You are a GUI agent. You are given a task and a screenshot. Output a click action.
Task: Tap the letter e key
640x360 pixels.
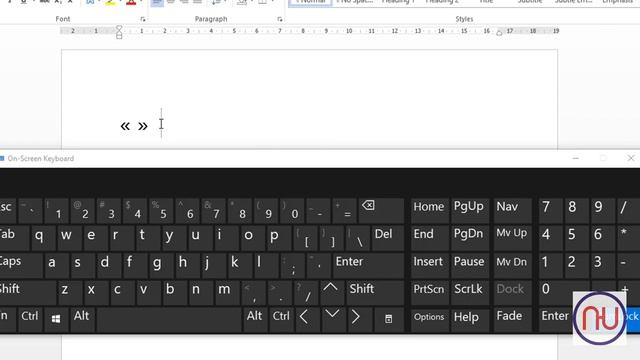pos(95,238)
